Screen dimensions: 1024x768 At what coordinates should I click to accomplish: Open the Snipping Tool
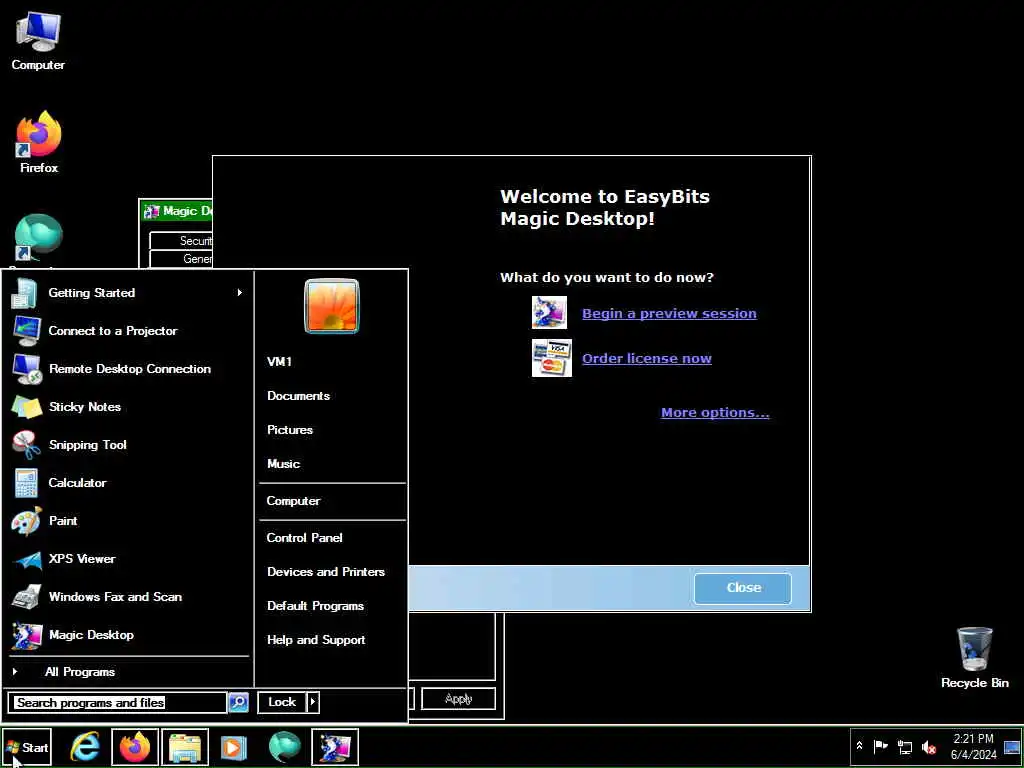pyautogui.click(x=128, y=445)
